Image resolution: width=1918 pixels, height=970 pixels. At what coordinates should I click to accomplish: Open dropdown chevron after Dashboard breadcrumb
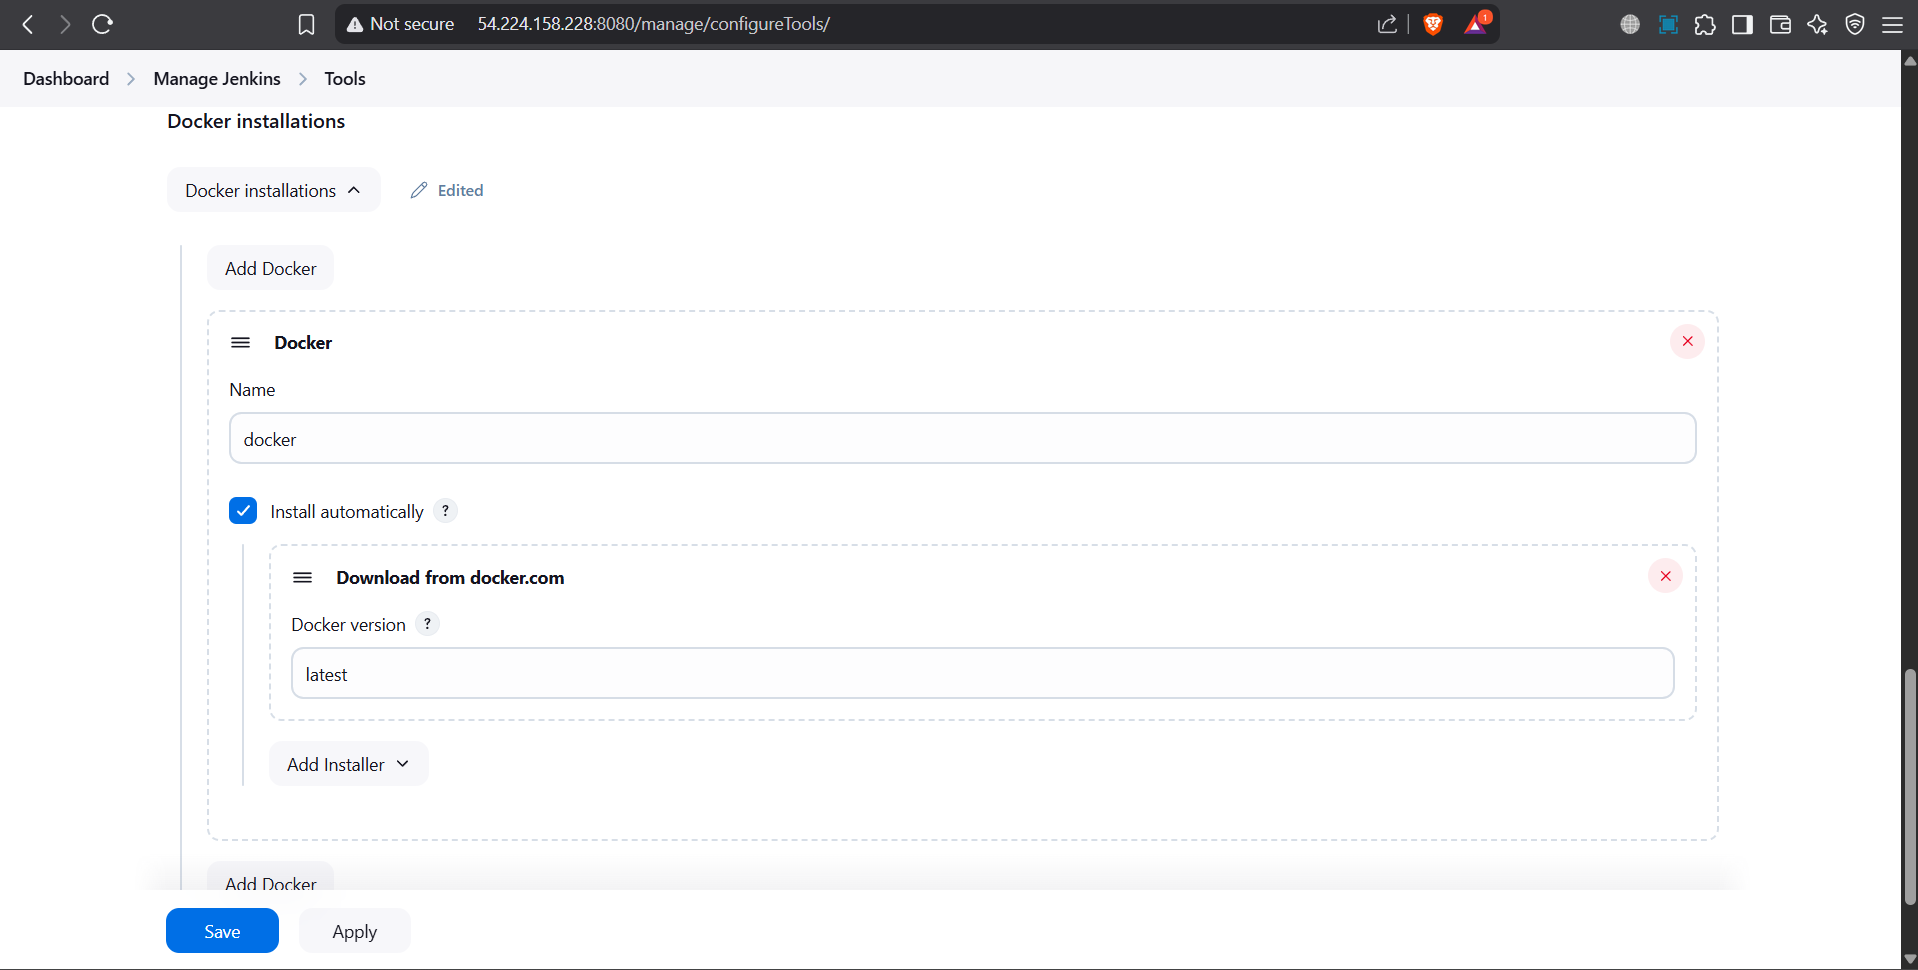point(131,79)
